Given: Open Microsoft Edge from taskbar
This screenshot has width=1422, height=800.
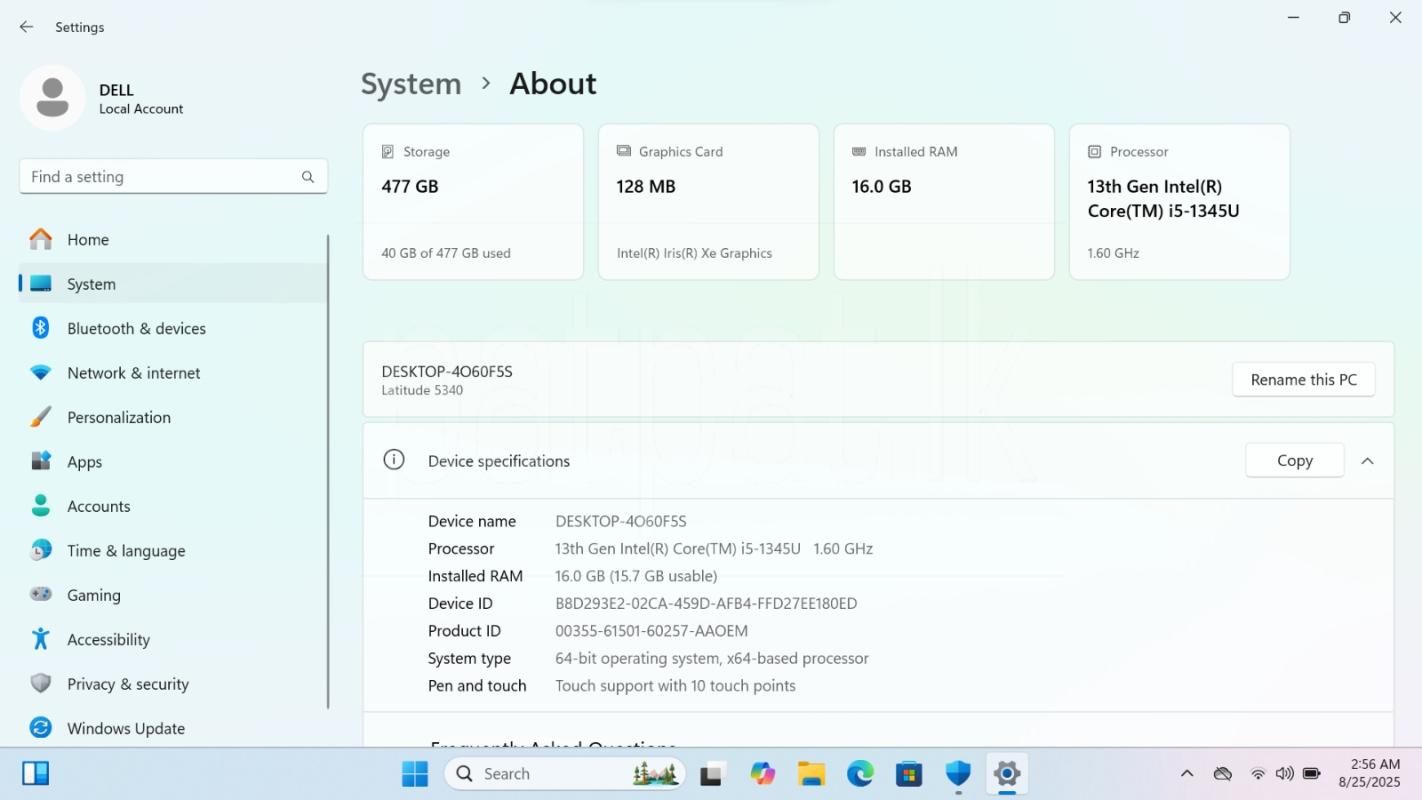Looking at the screenshot, I should click(x=860, y=773).
